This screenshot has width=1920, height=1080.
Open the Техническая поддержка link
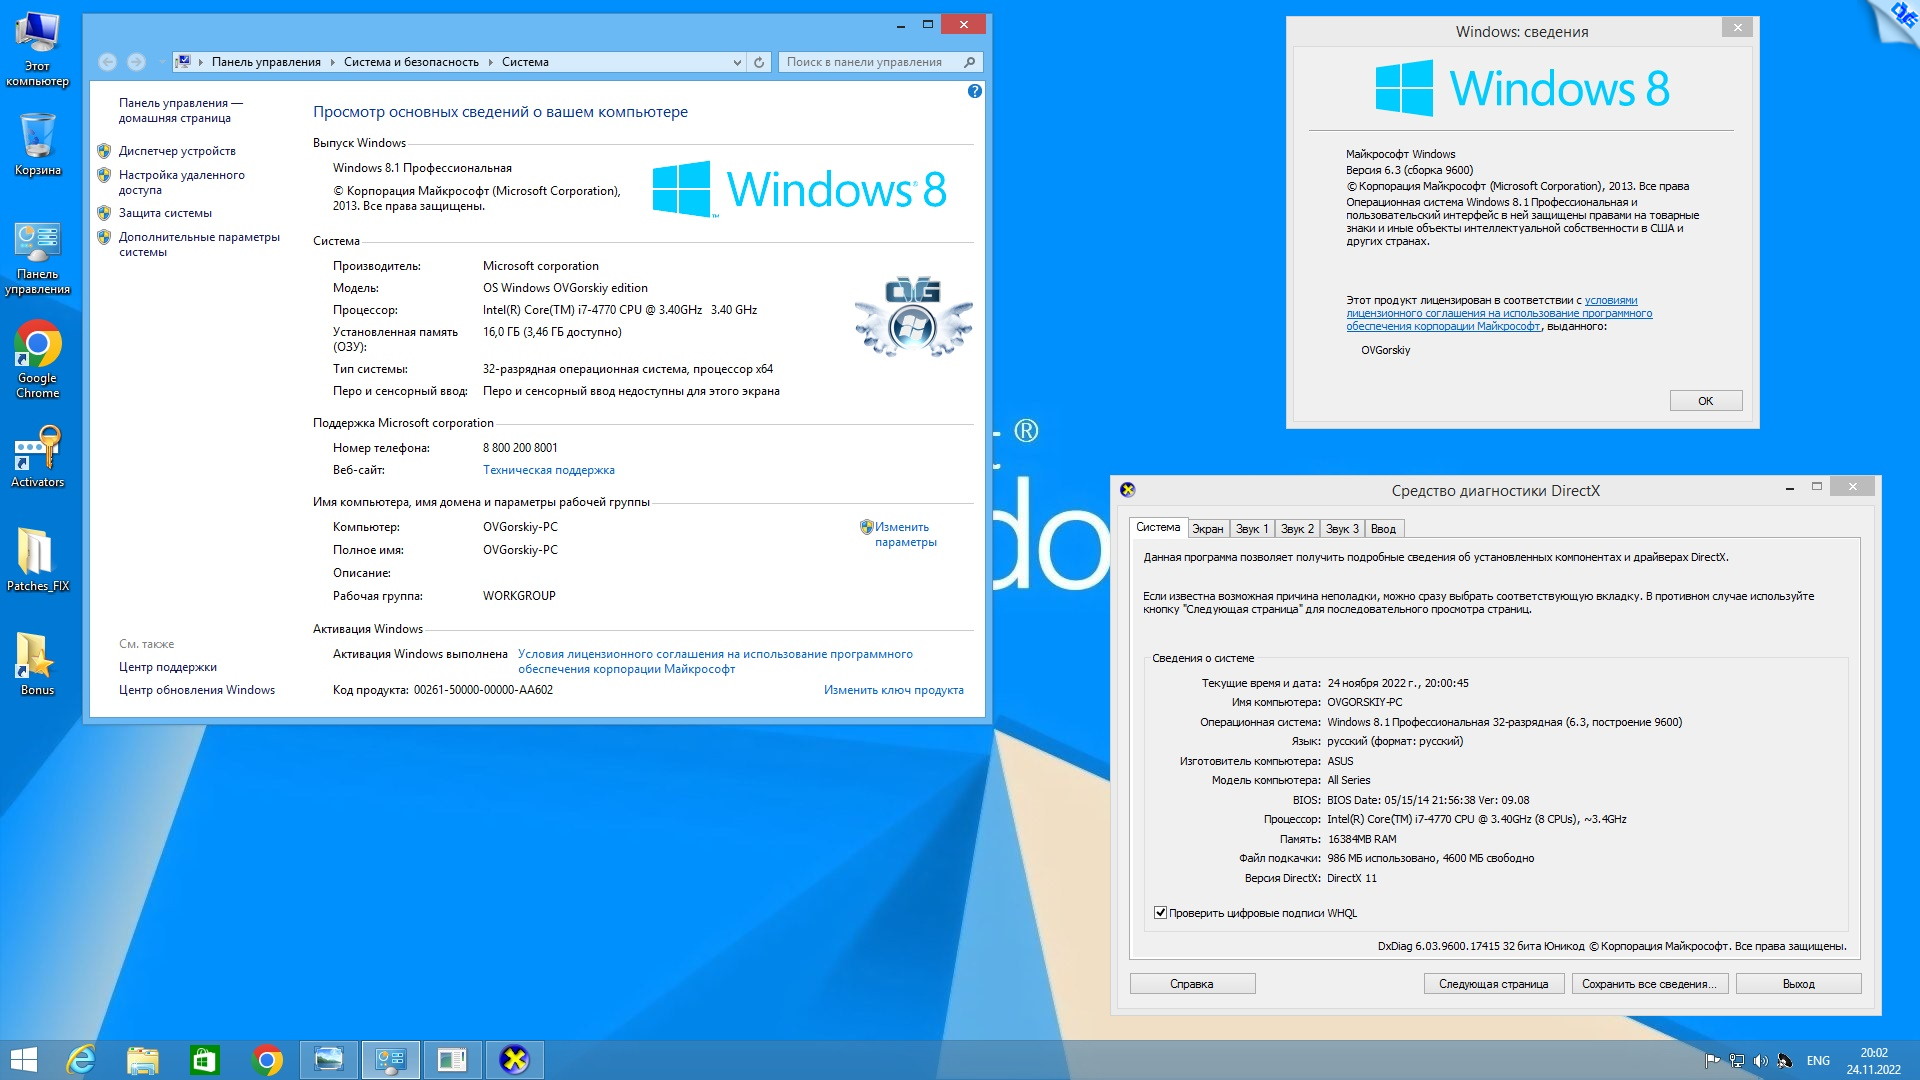tap(548, 470)
